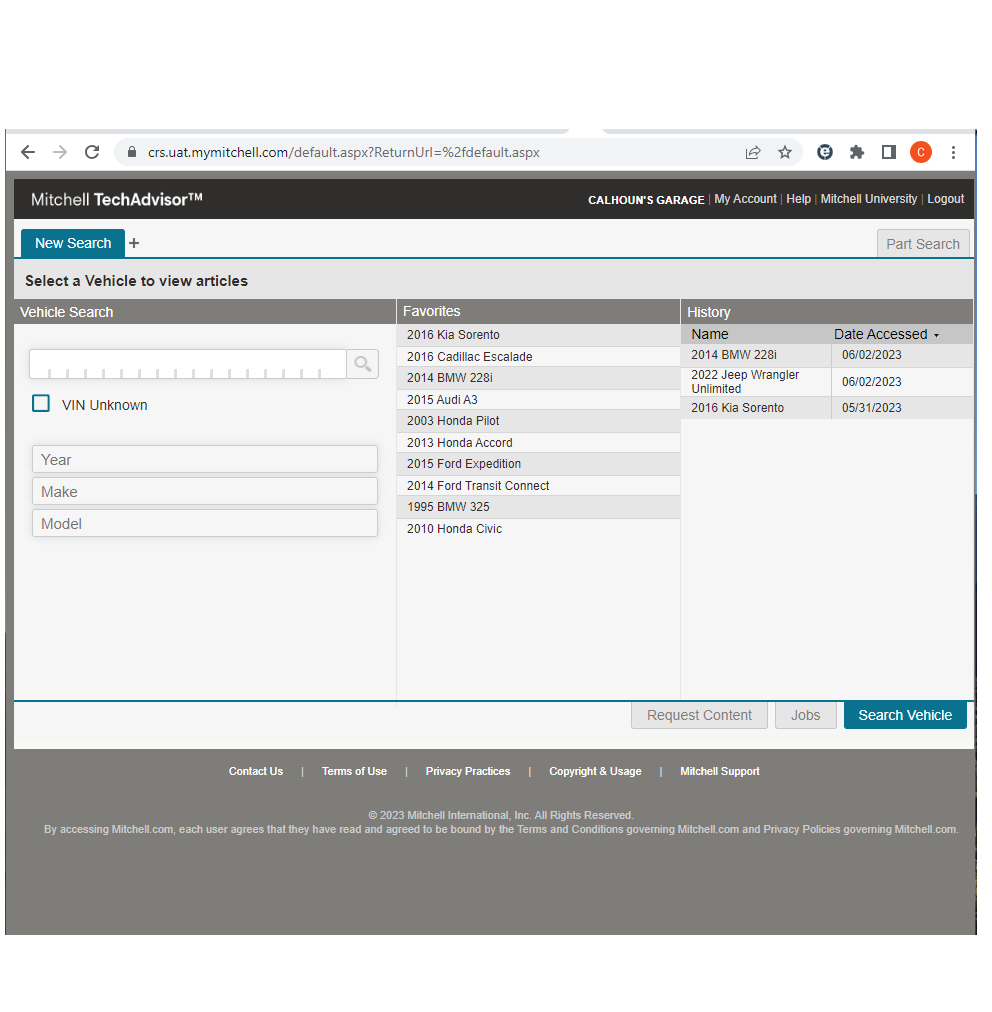
Task: Open the orange C profile avatar
Action: pos(921,152)
